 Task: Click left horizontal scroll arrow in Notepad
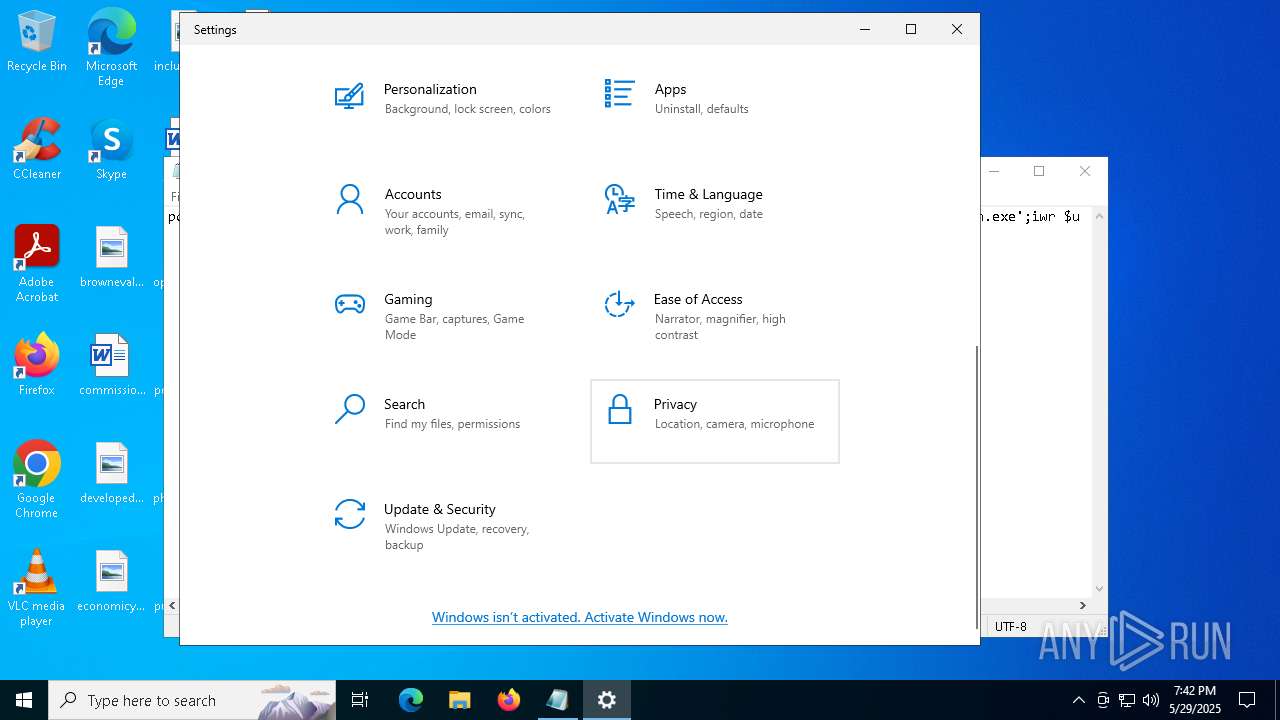172,605
